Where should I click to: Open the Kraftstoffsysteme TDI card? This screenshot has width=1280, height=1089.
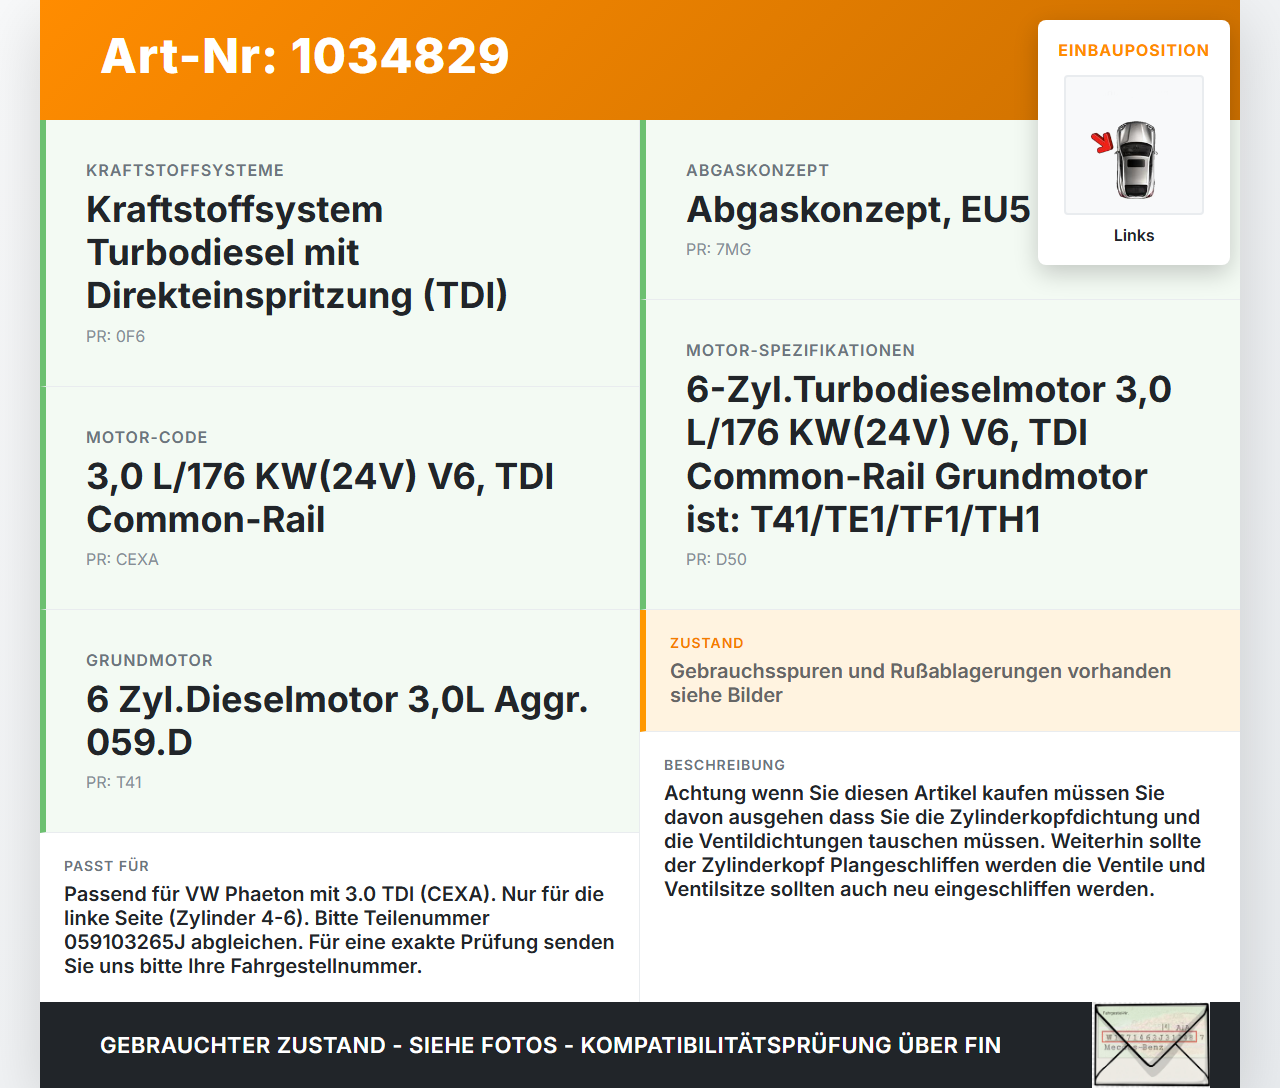click(340, 253)
